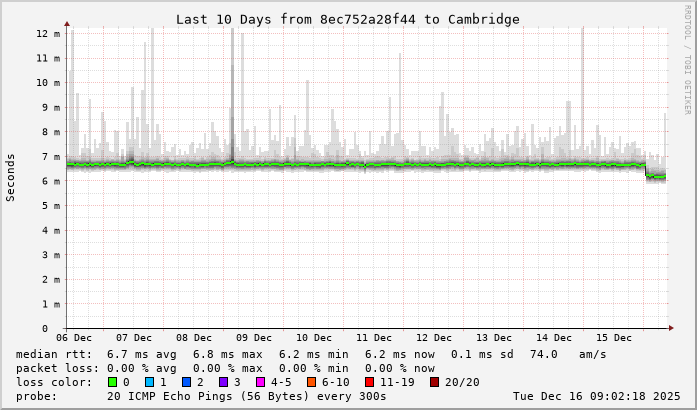
Task: Click the orange 6-10 loss swatch
Action: click(311, 382)
